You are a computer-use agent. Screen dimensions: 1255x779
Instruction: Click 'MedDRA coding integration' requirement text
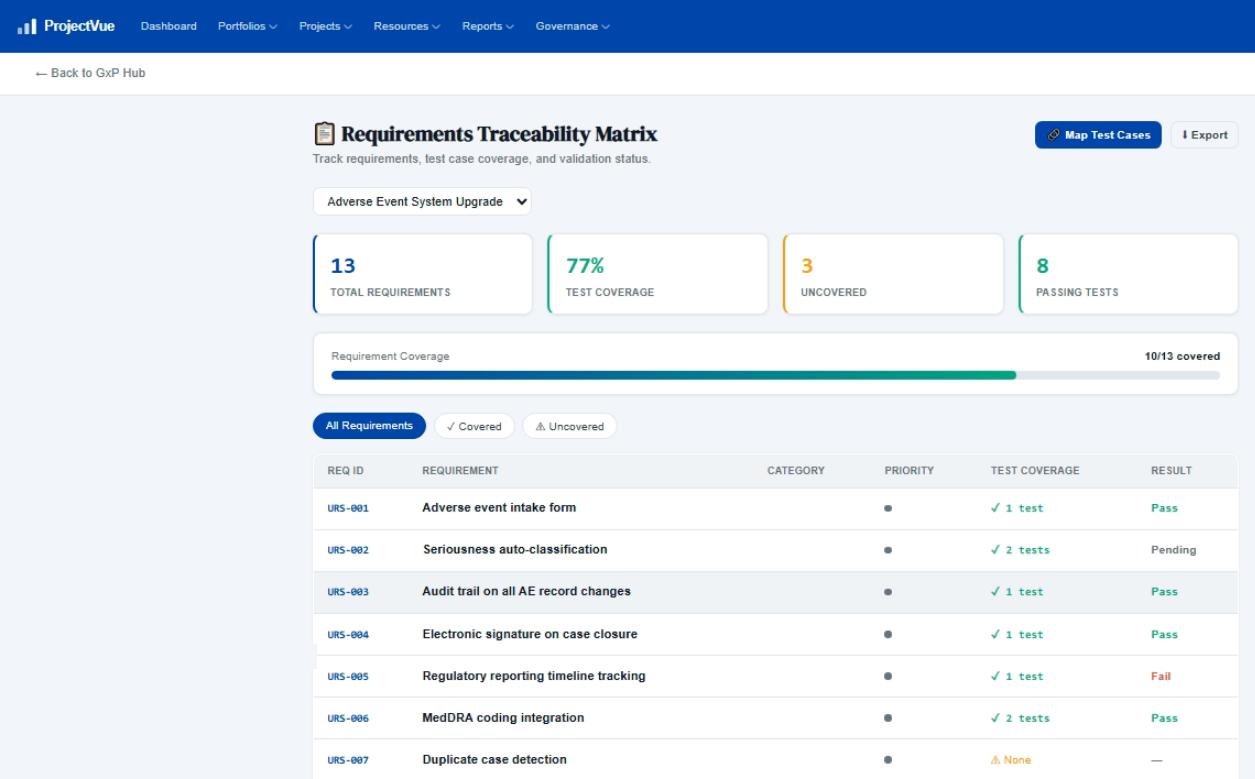click(503, 718)
